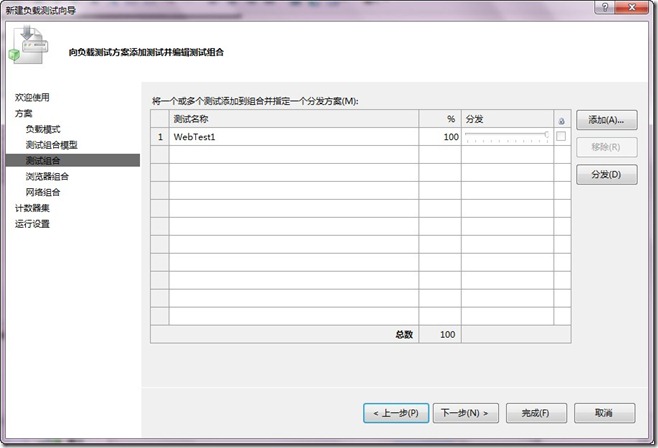Image resolution: width=658 pixels, height=448 pixels.
Task: Click the lock icon column header
Action: point(562,121)
